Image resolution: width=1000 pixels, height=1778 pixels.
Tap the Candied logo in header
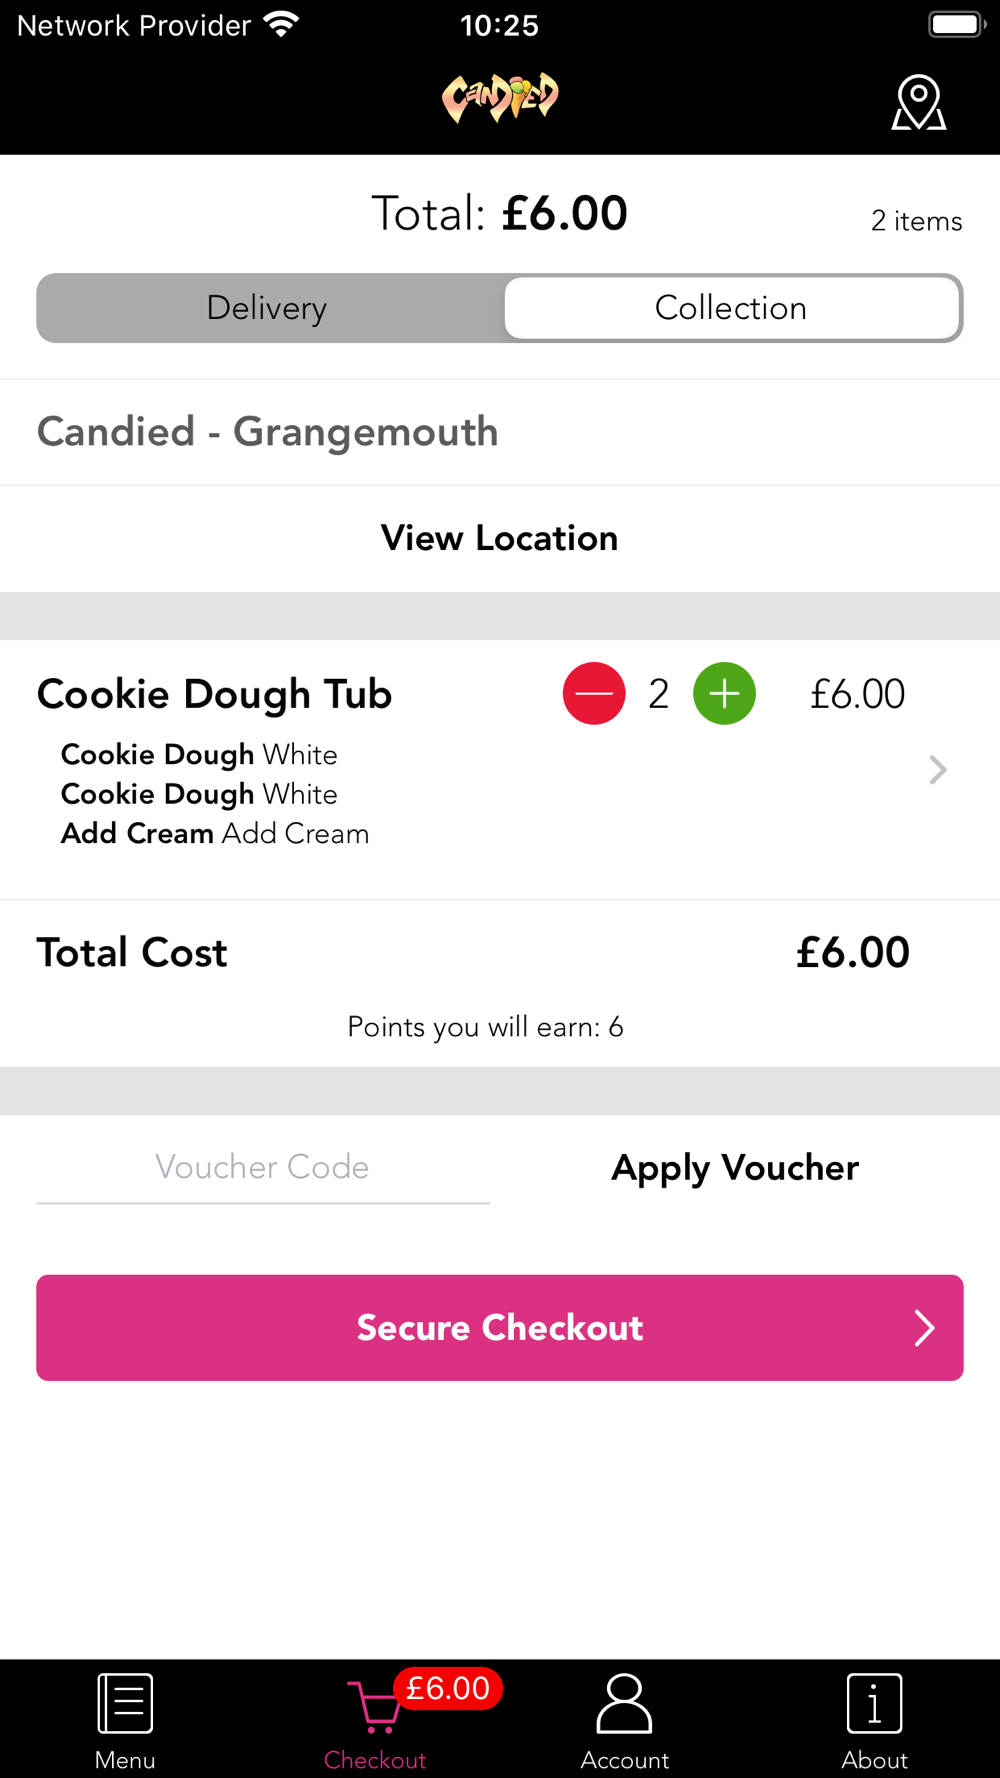click(x=500, y=98)
